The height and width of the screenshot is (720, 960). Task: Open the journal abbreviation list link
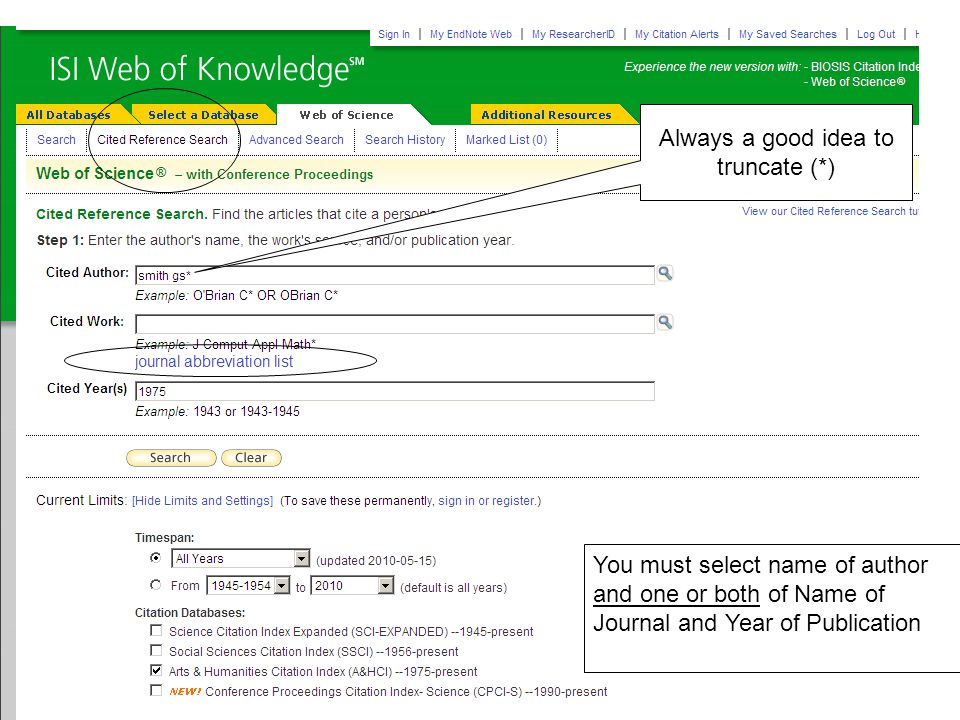point(214,362)
